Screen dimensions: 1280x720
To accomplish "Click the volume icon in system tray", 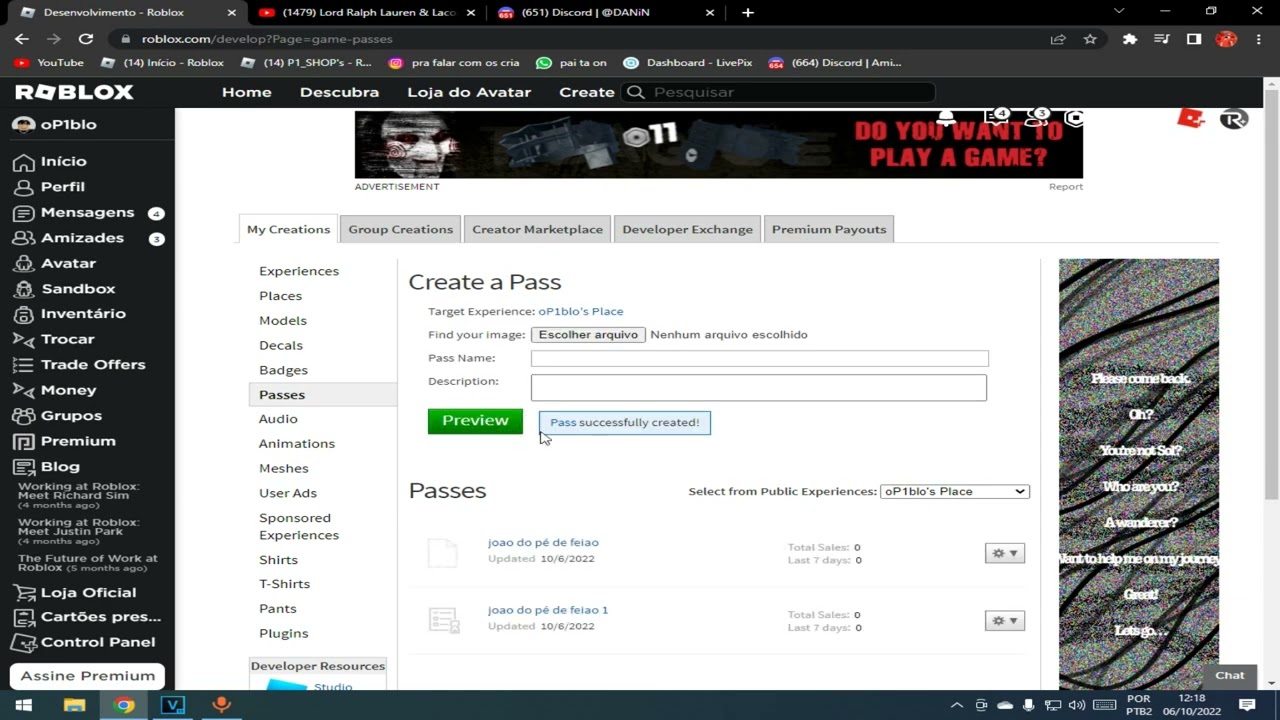I will (1077, 705).
